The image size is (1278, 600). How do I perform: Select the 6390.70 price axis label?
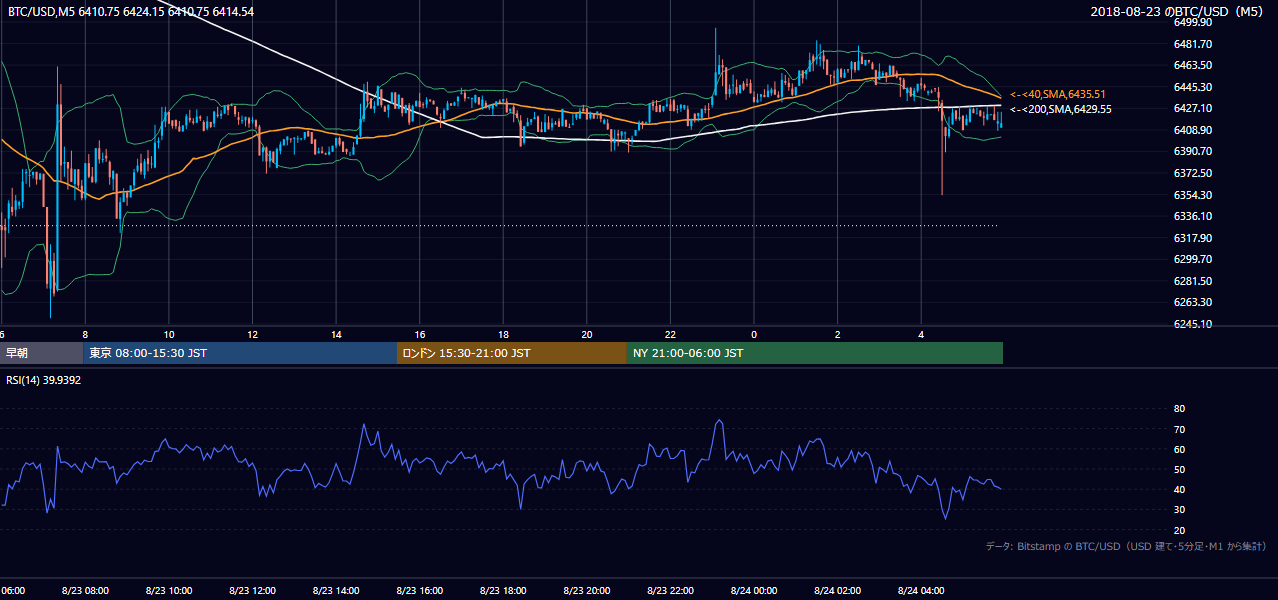point(1192,151)
